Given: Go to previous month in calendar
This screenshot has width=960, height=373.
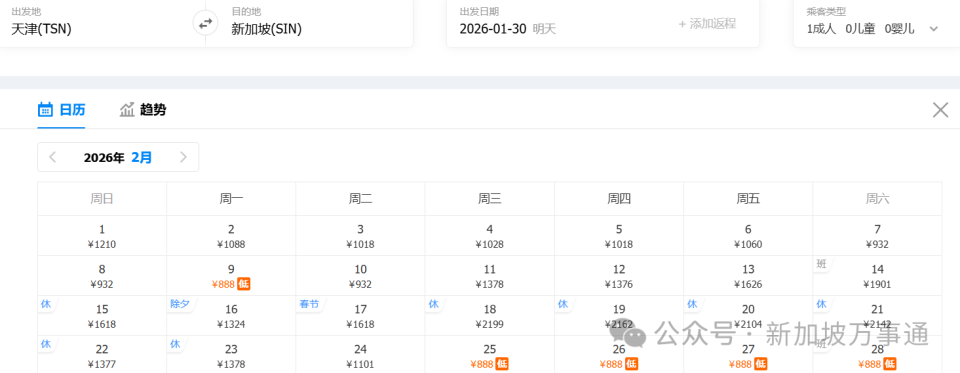Looking at the screenshot, I should (53, 157).
